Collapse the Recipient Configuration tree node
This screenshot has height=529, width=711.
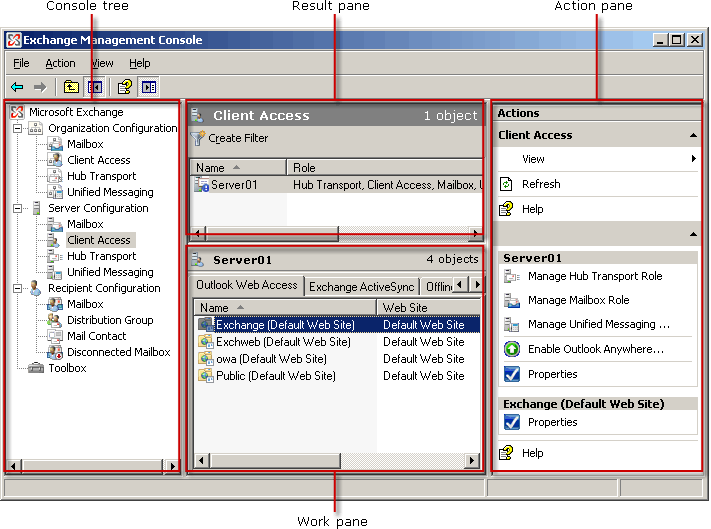click(17, 288)
